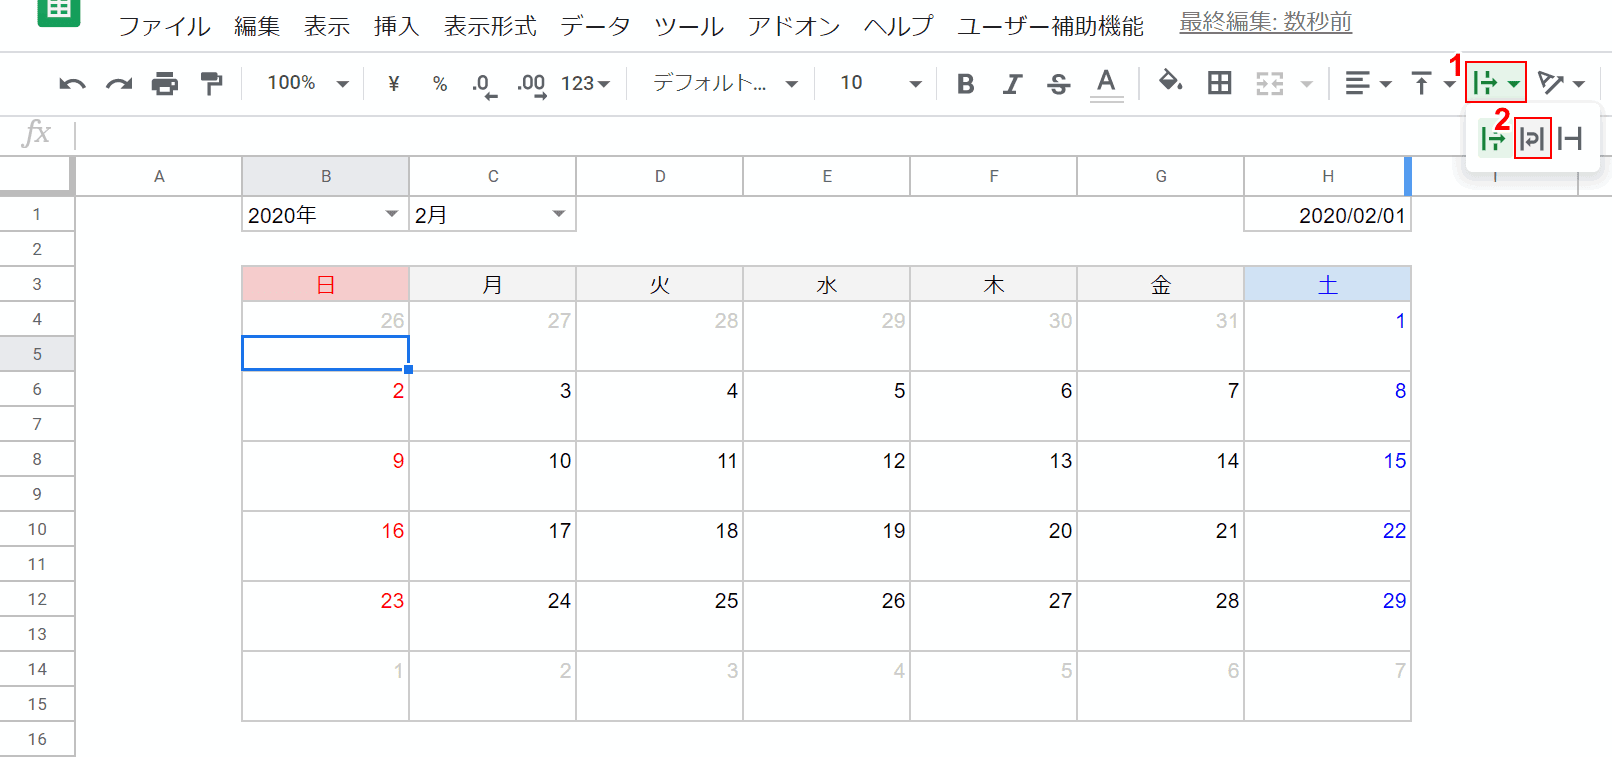
Task: Select the 金 Friday header cell
Action: tap(1160, 284)
